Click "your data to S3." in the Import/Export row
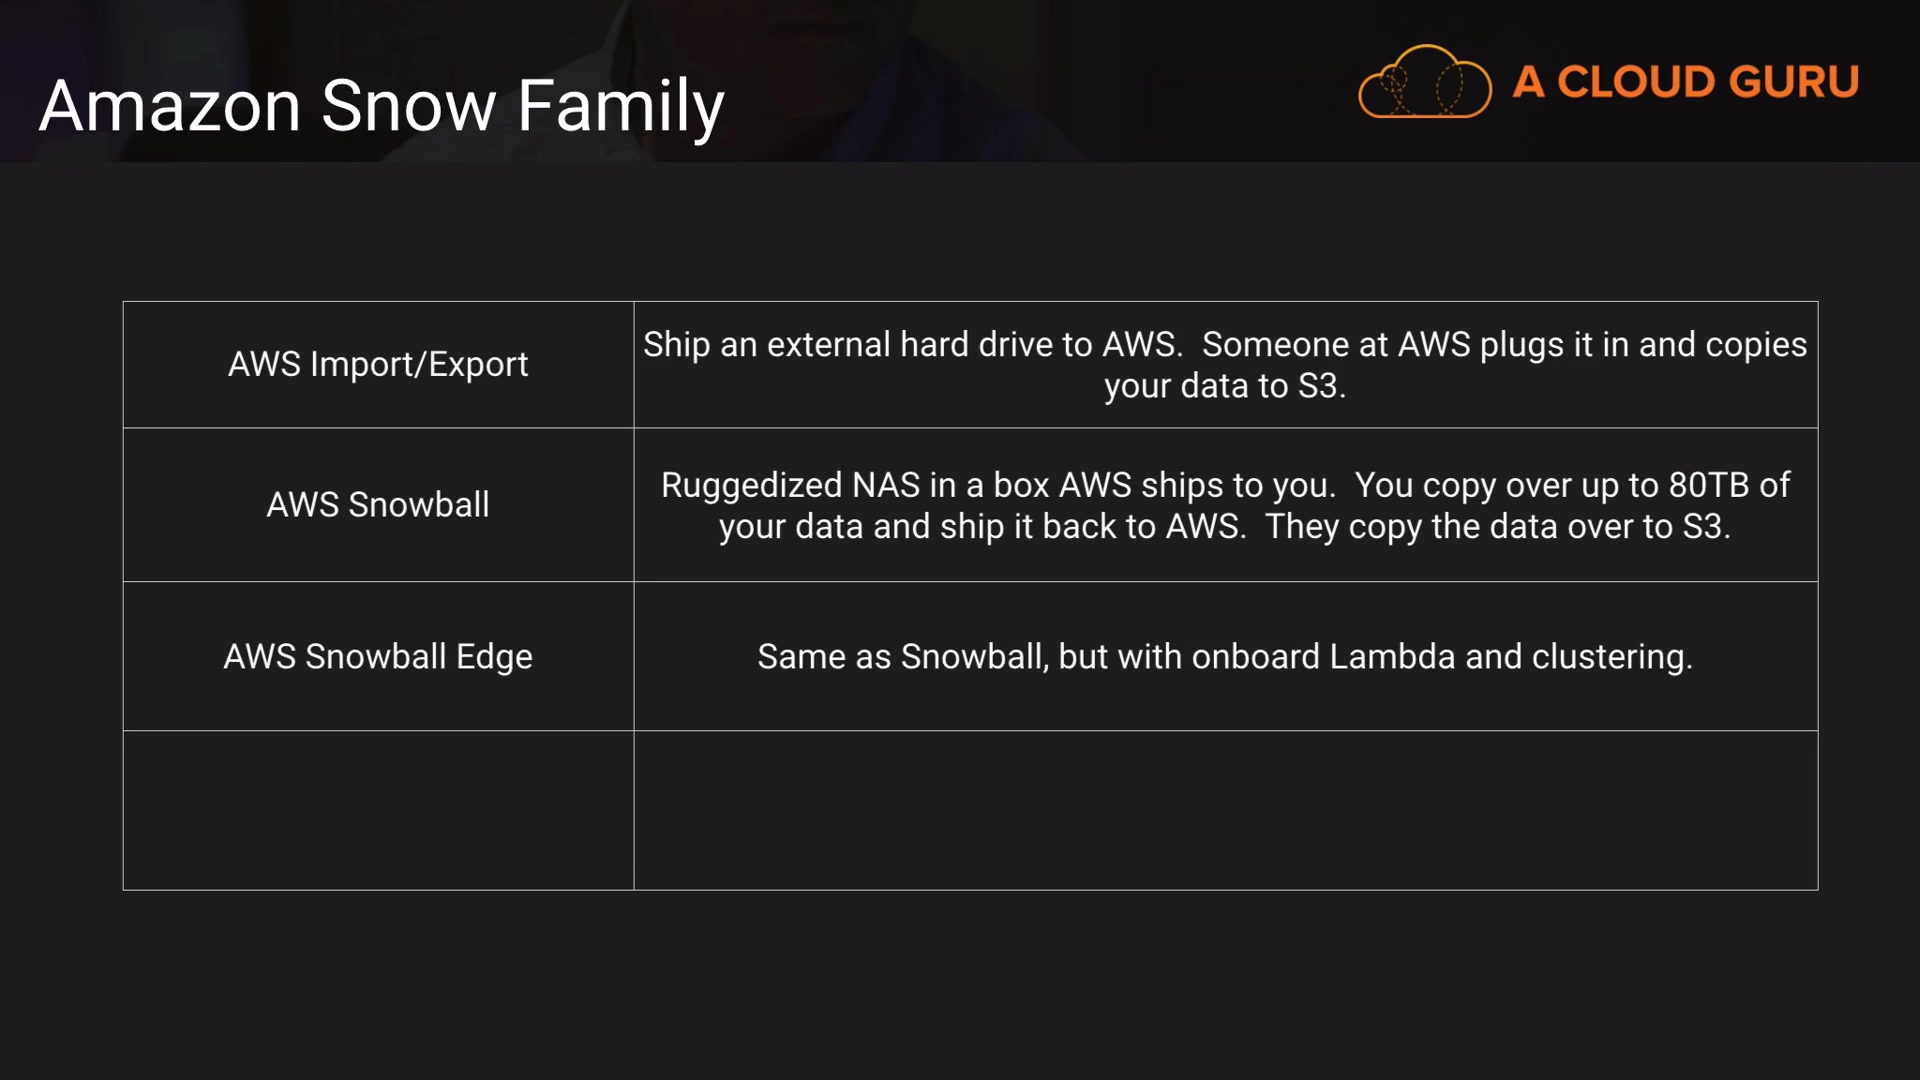The width and height of the screenshot is (1920, 1080). tap(1224, 387)
